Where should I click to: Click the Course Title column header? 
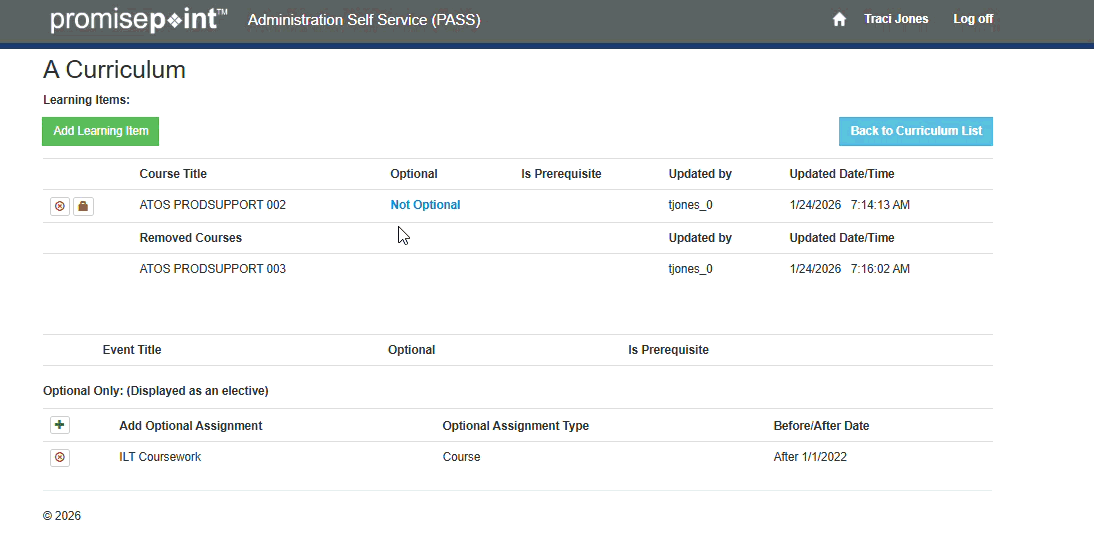(173, 174)
